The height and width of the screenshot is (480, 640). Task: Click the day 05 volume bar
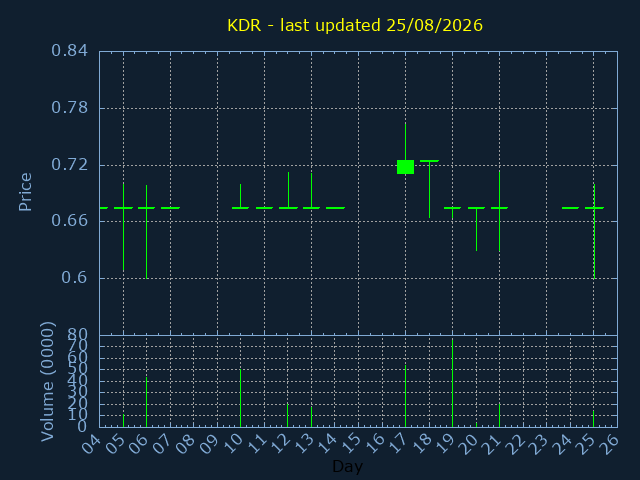click(x=123, y=420)
